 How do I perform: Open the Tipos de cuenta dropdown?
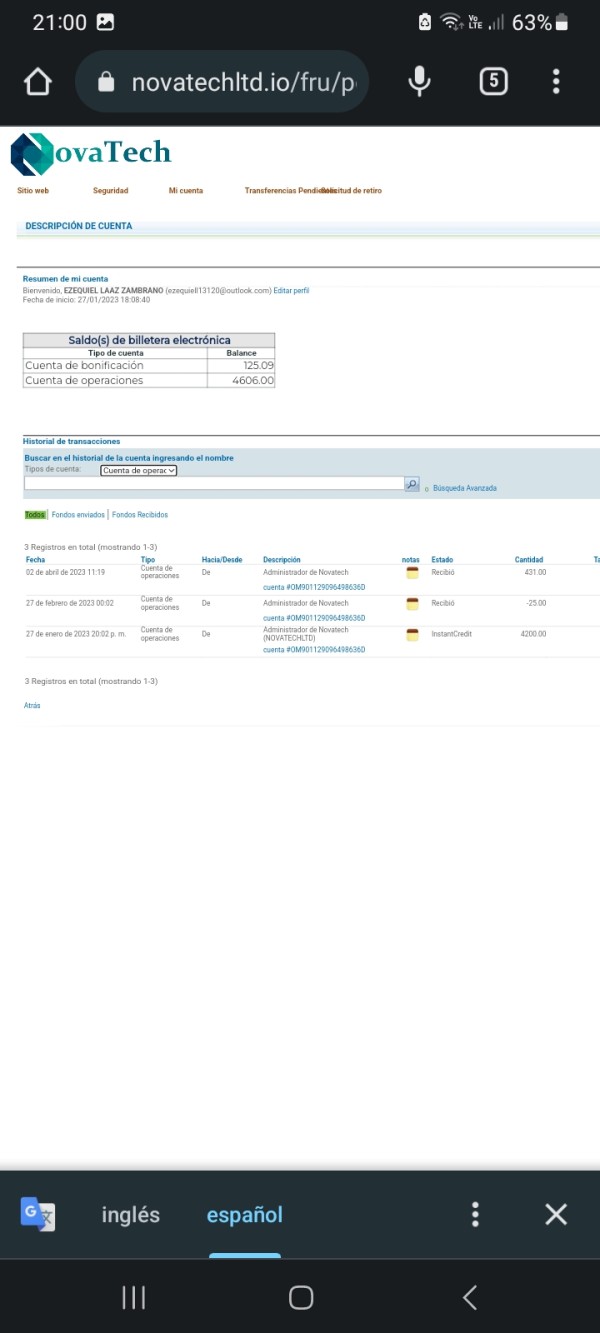pos(138,470)
